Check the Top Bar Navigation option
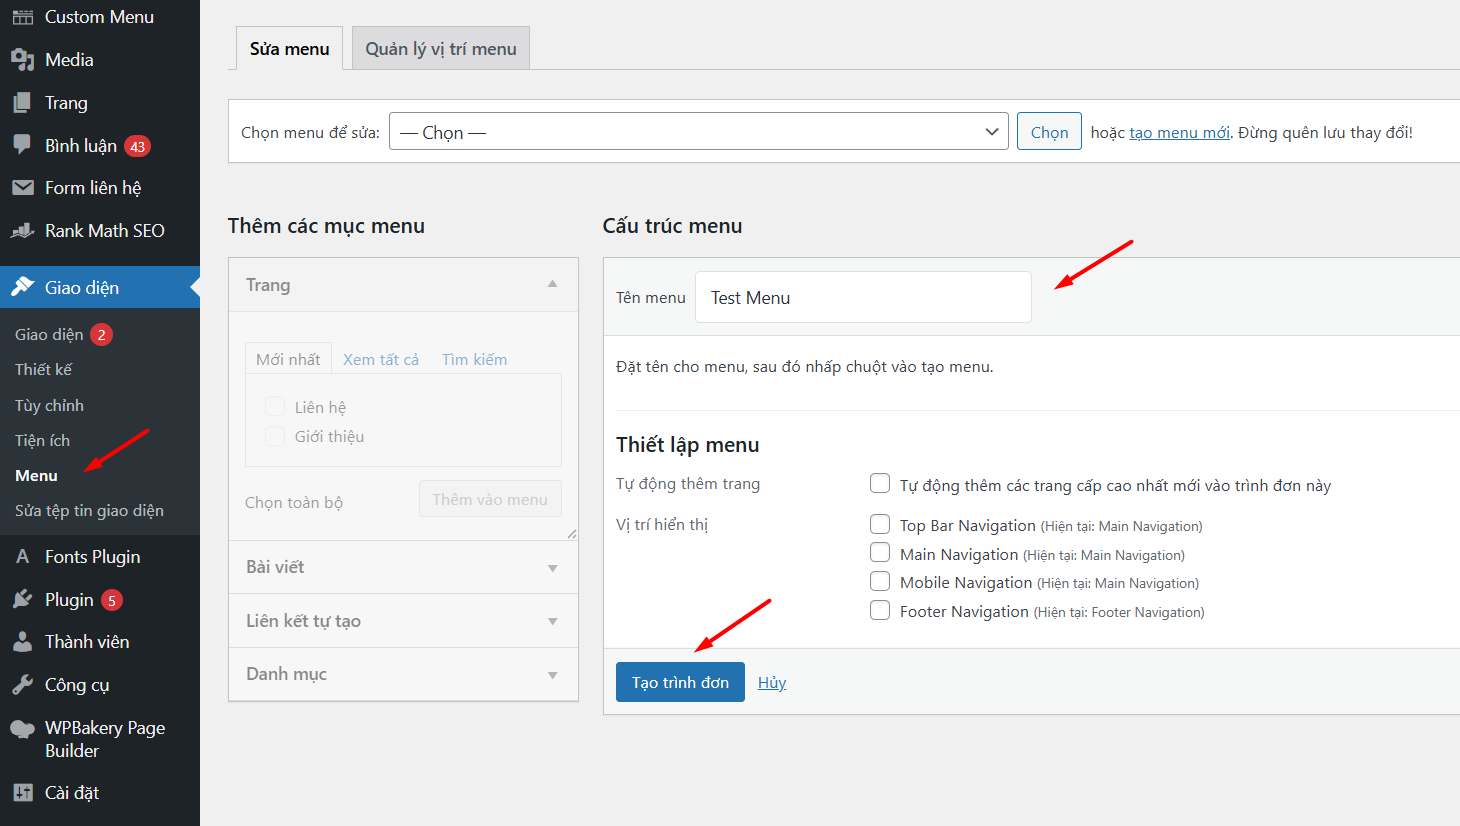1460x826 pixels. (x=880, y=525)
